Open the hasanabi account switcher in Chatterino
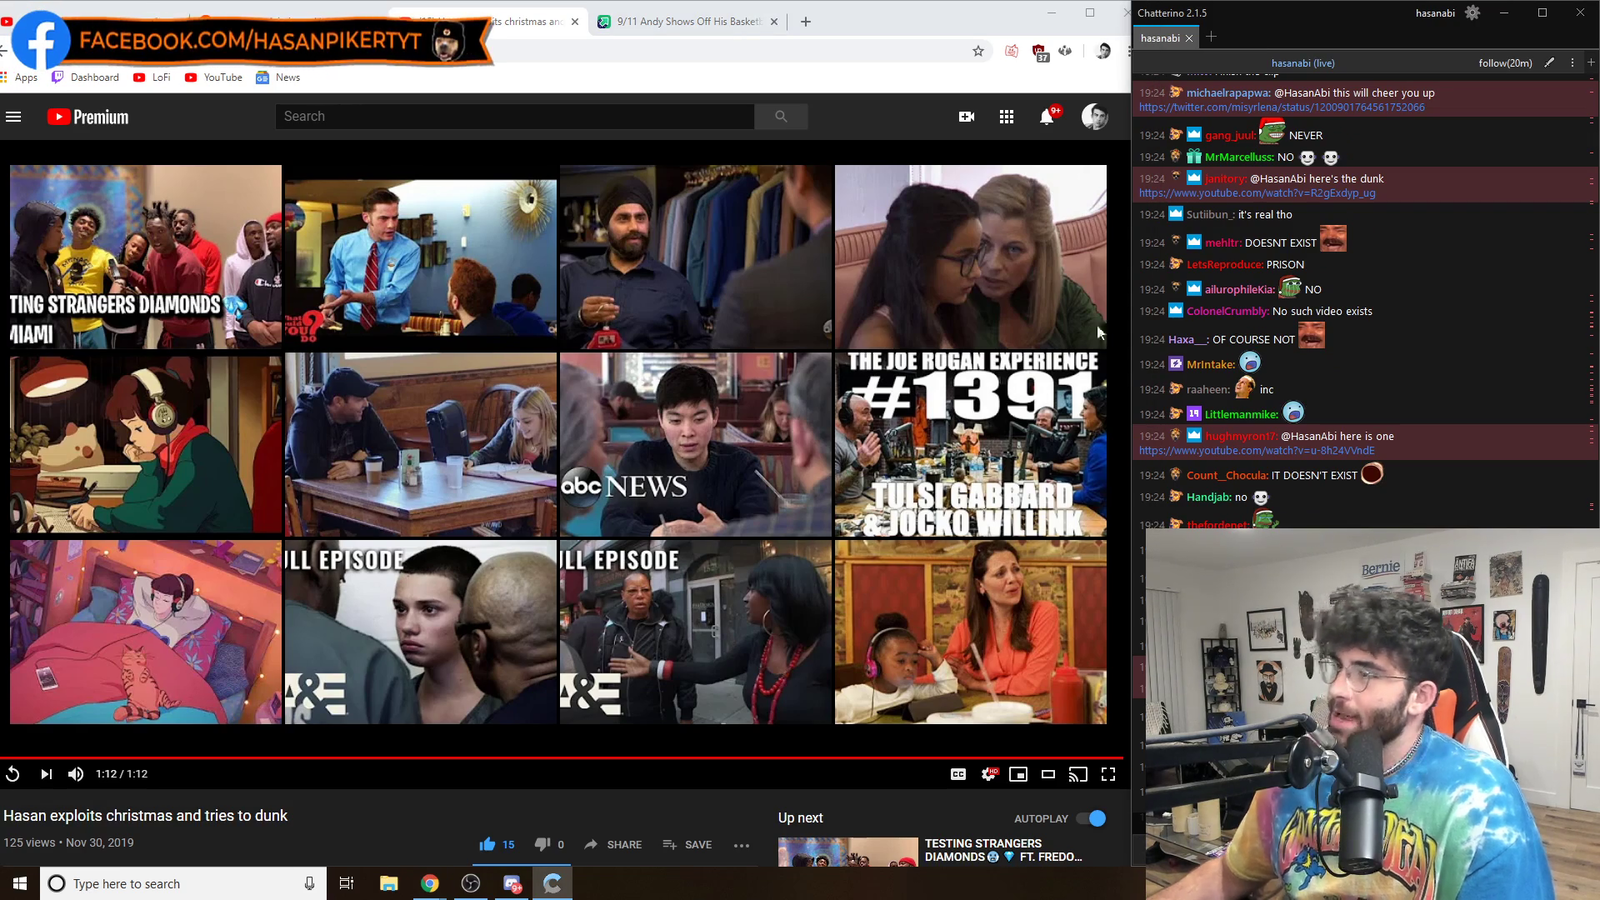 (1435, 13)
